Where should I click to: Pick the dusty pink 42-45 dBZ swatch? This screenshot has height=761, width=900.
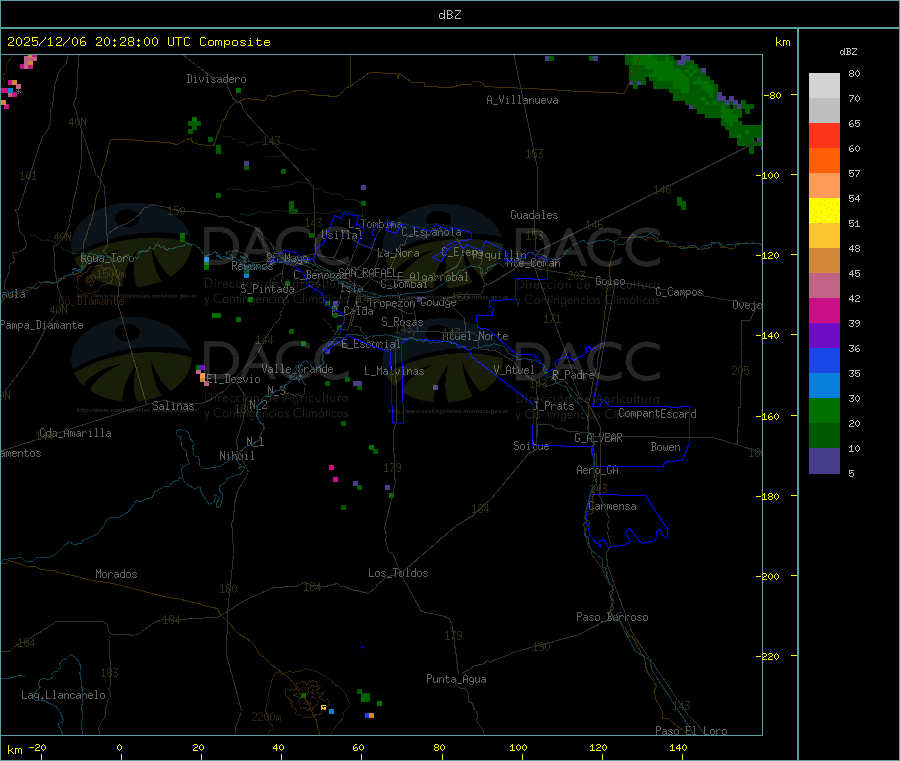click(824, 286)
